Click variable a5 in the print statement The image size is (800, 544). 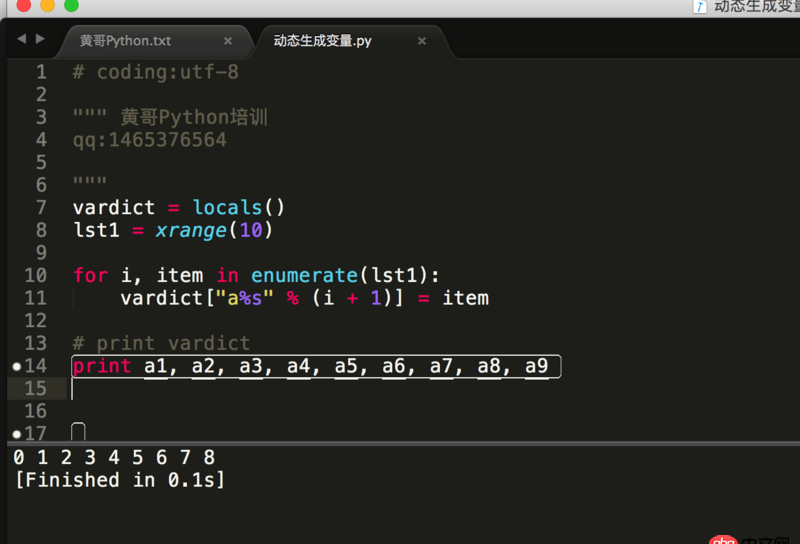[346, 366]
